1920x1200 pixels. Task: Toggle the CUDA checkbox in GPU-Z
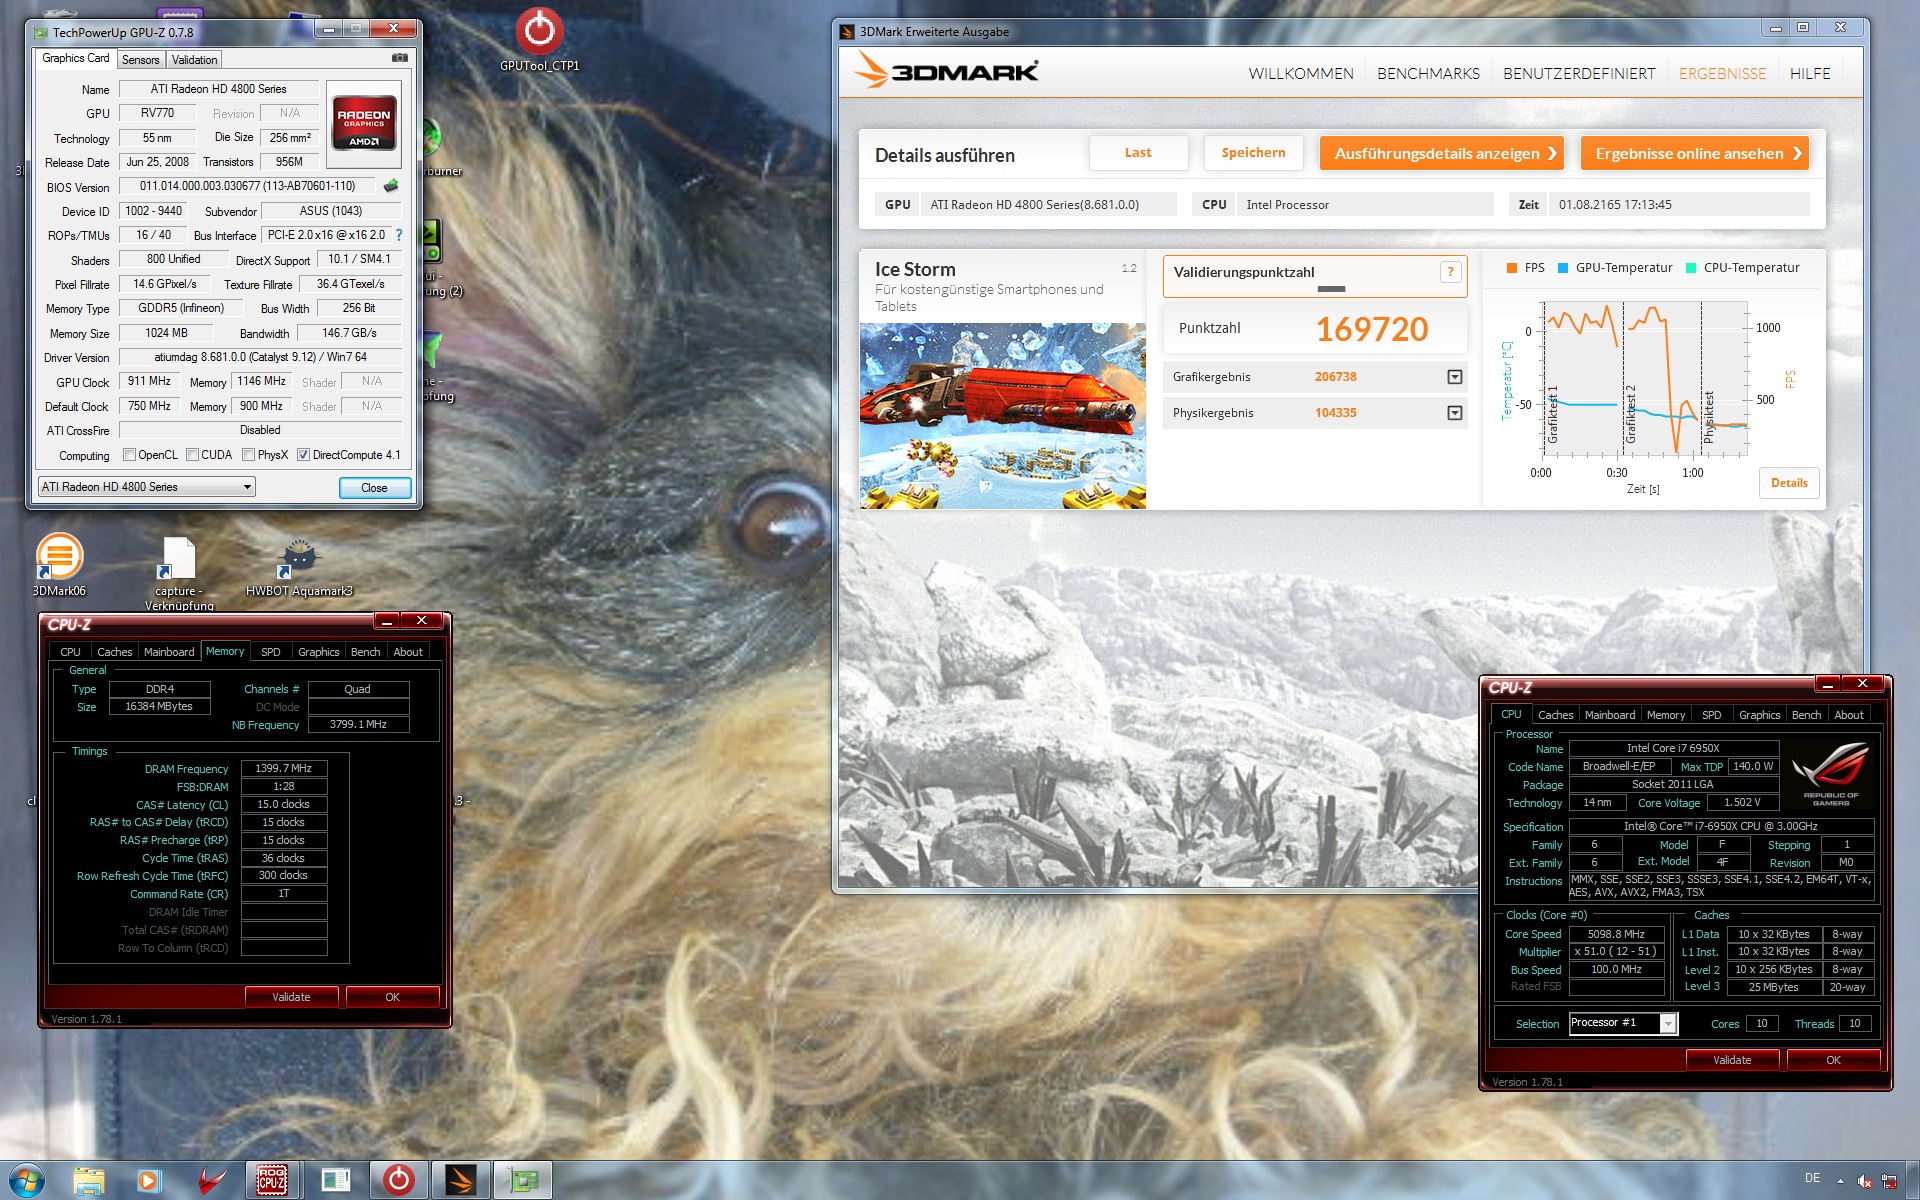(192, 455)
